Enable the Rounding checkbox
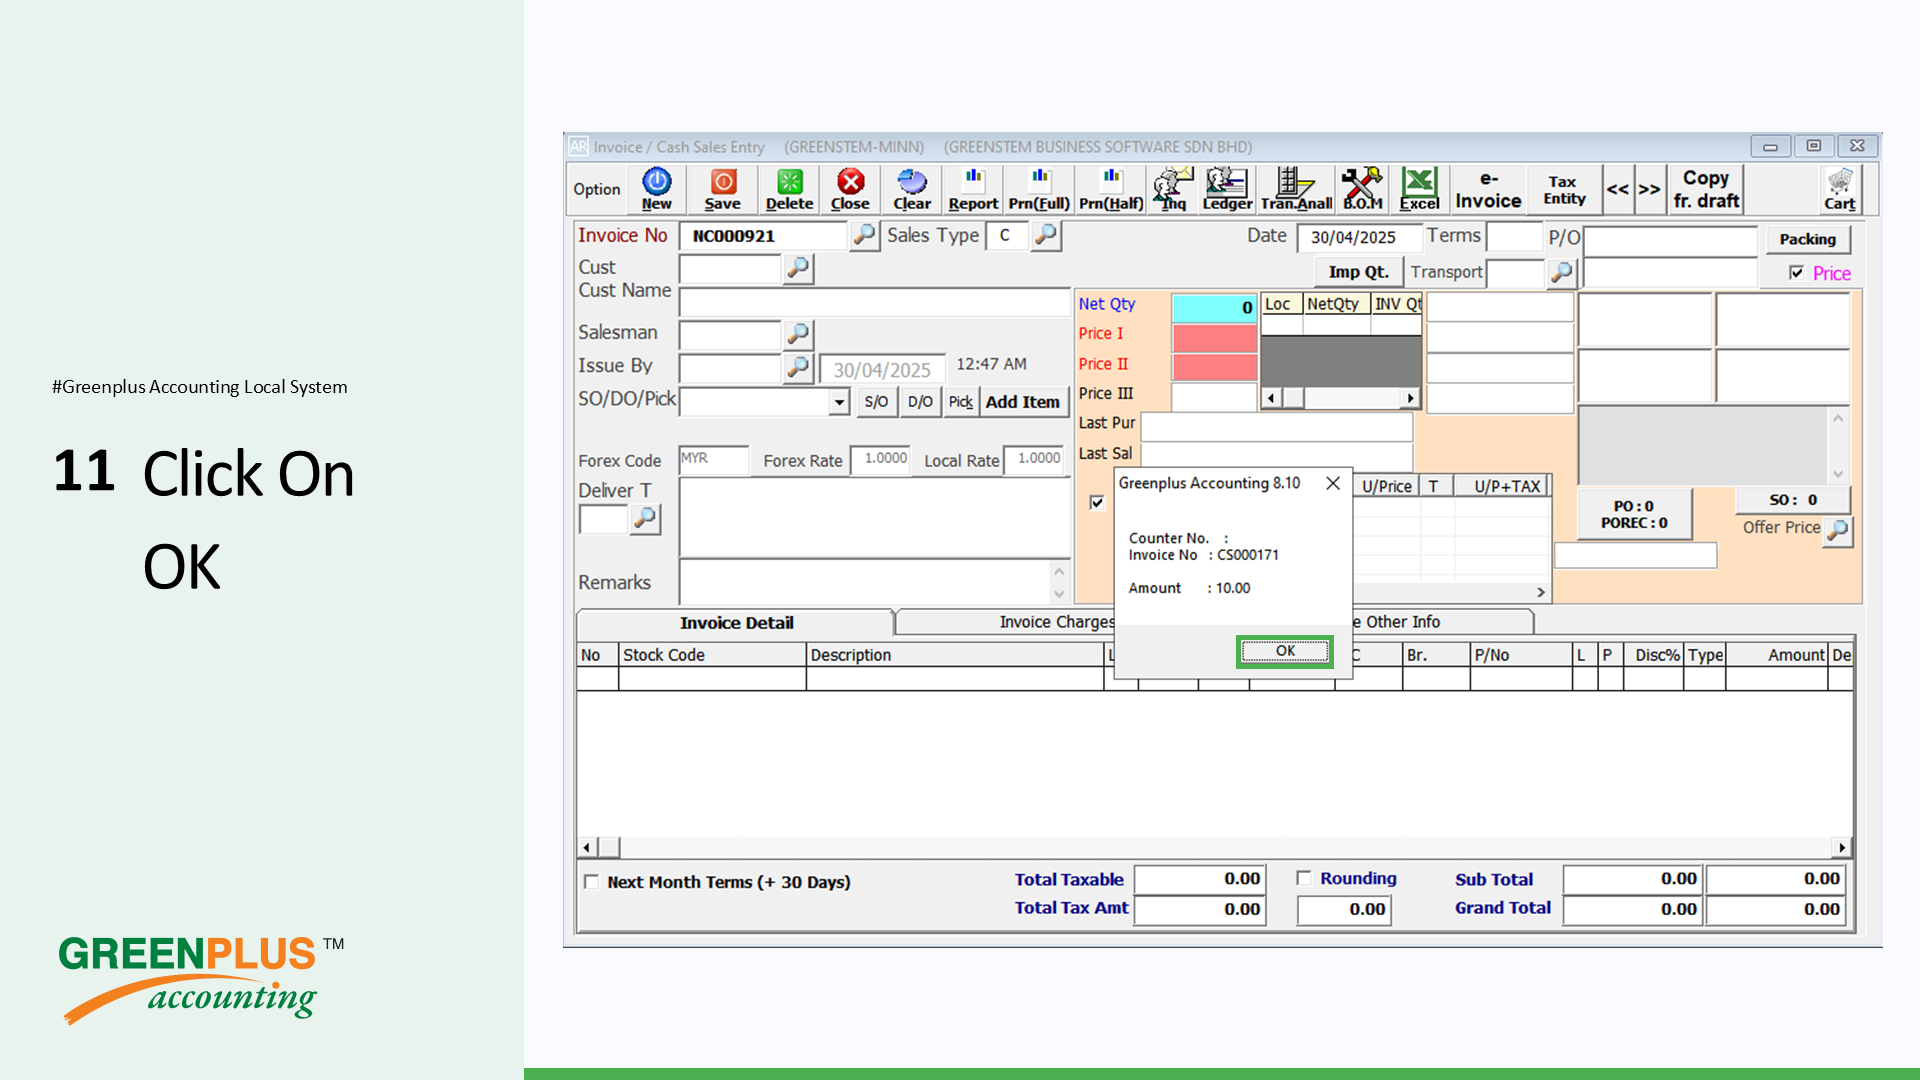This screenshot has width=1920, height=1080. click(1303, 878)
